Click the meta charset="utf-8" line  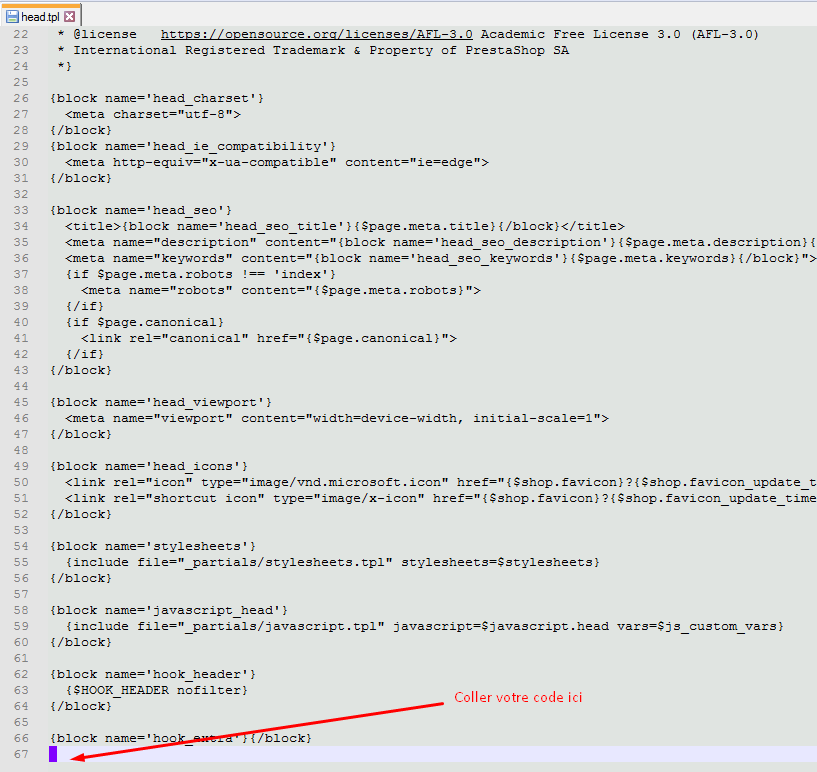[153, 115]
